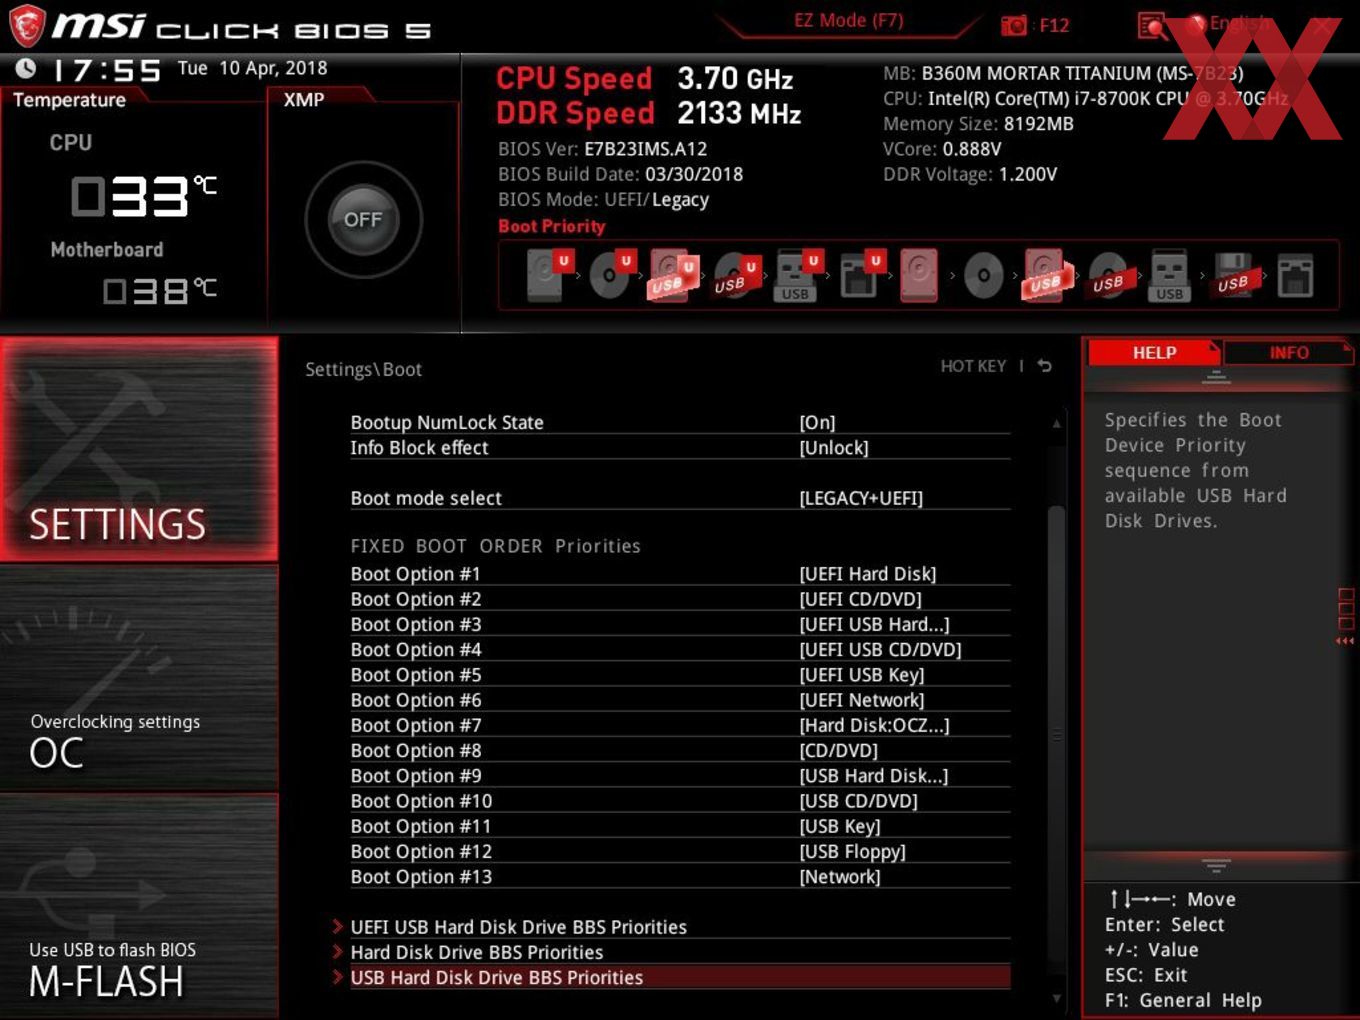Viewport: 1360px width, 1020px height.
Task: Click the Boot mode select label
Action: (x=426, y=498)
